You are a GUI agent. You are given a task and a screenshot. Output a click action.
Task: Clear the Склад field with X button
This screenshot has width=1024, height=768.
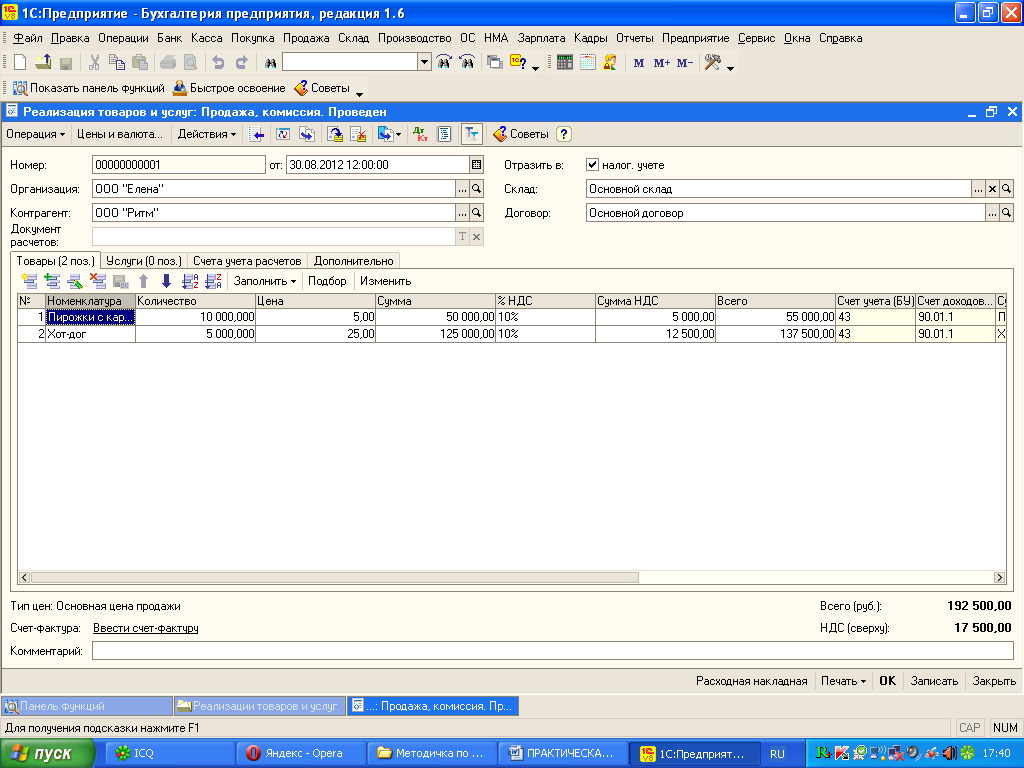992,189
